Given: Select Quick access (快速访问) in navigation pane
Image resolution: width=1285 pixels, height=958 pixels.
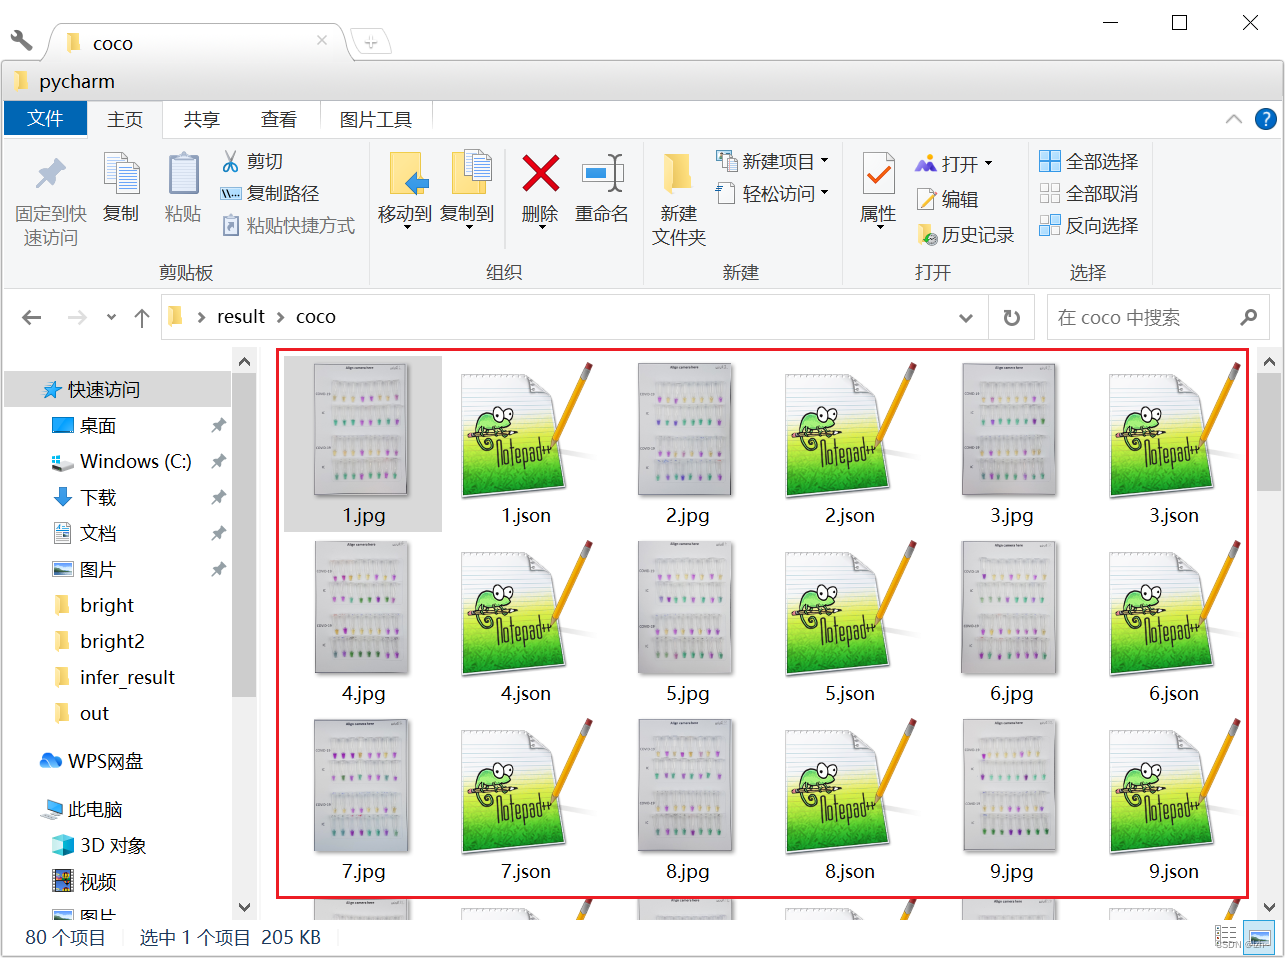Looking at the screenshot, I should [x=118, y=389].
